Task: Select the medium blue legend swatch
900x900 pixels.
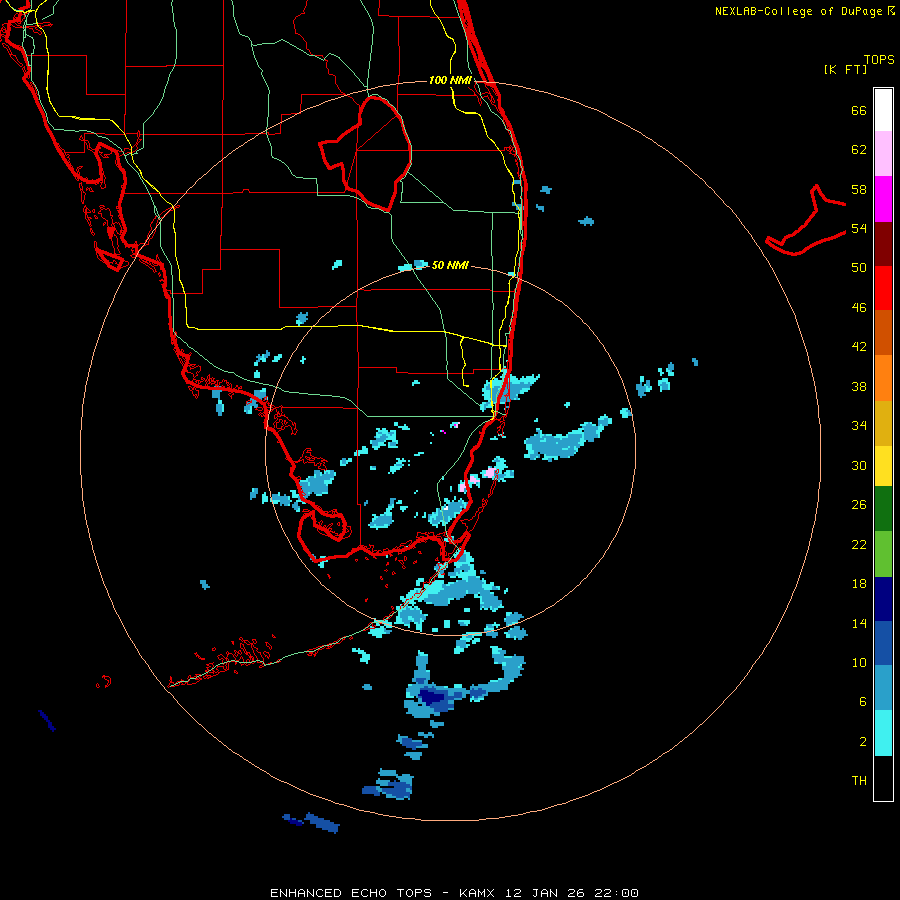Action: [883, 643]
